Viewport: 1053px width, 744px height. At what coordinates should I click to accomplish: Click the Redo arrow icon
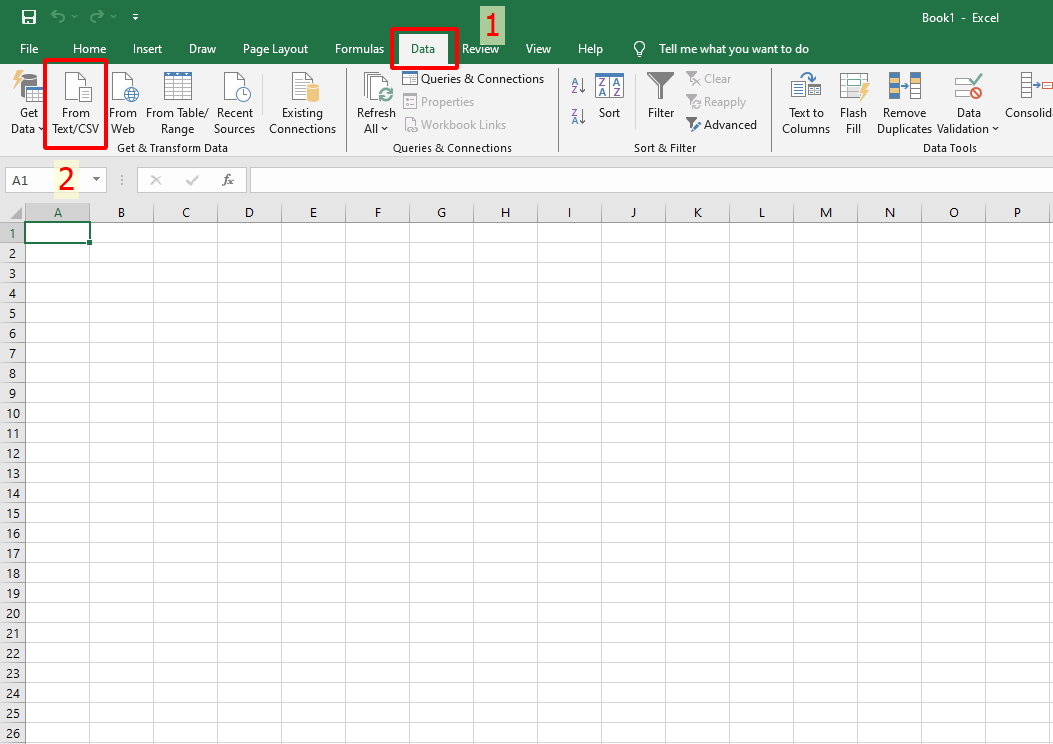(97, 17)
